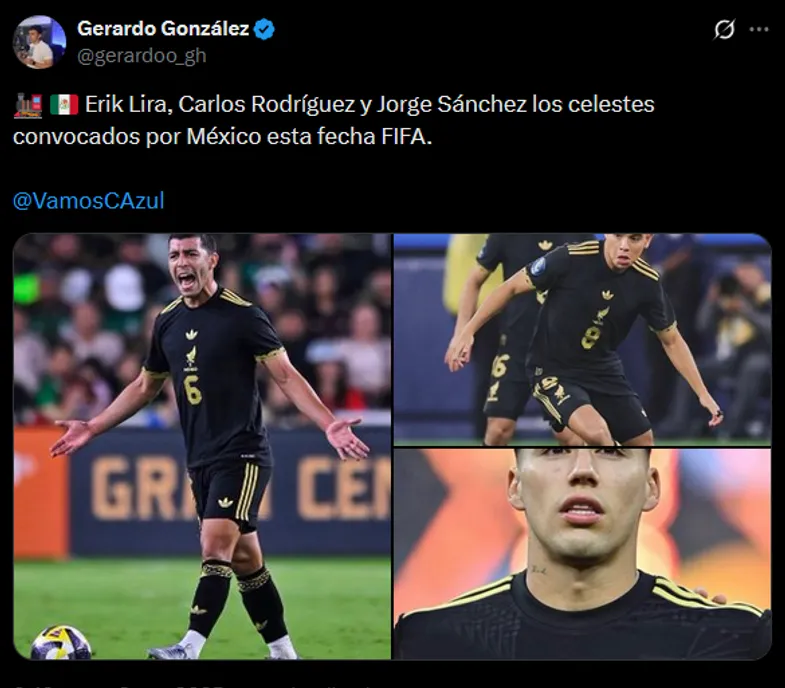Image resolution: width=785 pixels, height=688 pixels.
Task: Click the adidas trefoil logo on left jersey
Action: 191,334
